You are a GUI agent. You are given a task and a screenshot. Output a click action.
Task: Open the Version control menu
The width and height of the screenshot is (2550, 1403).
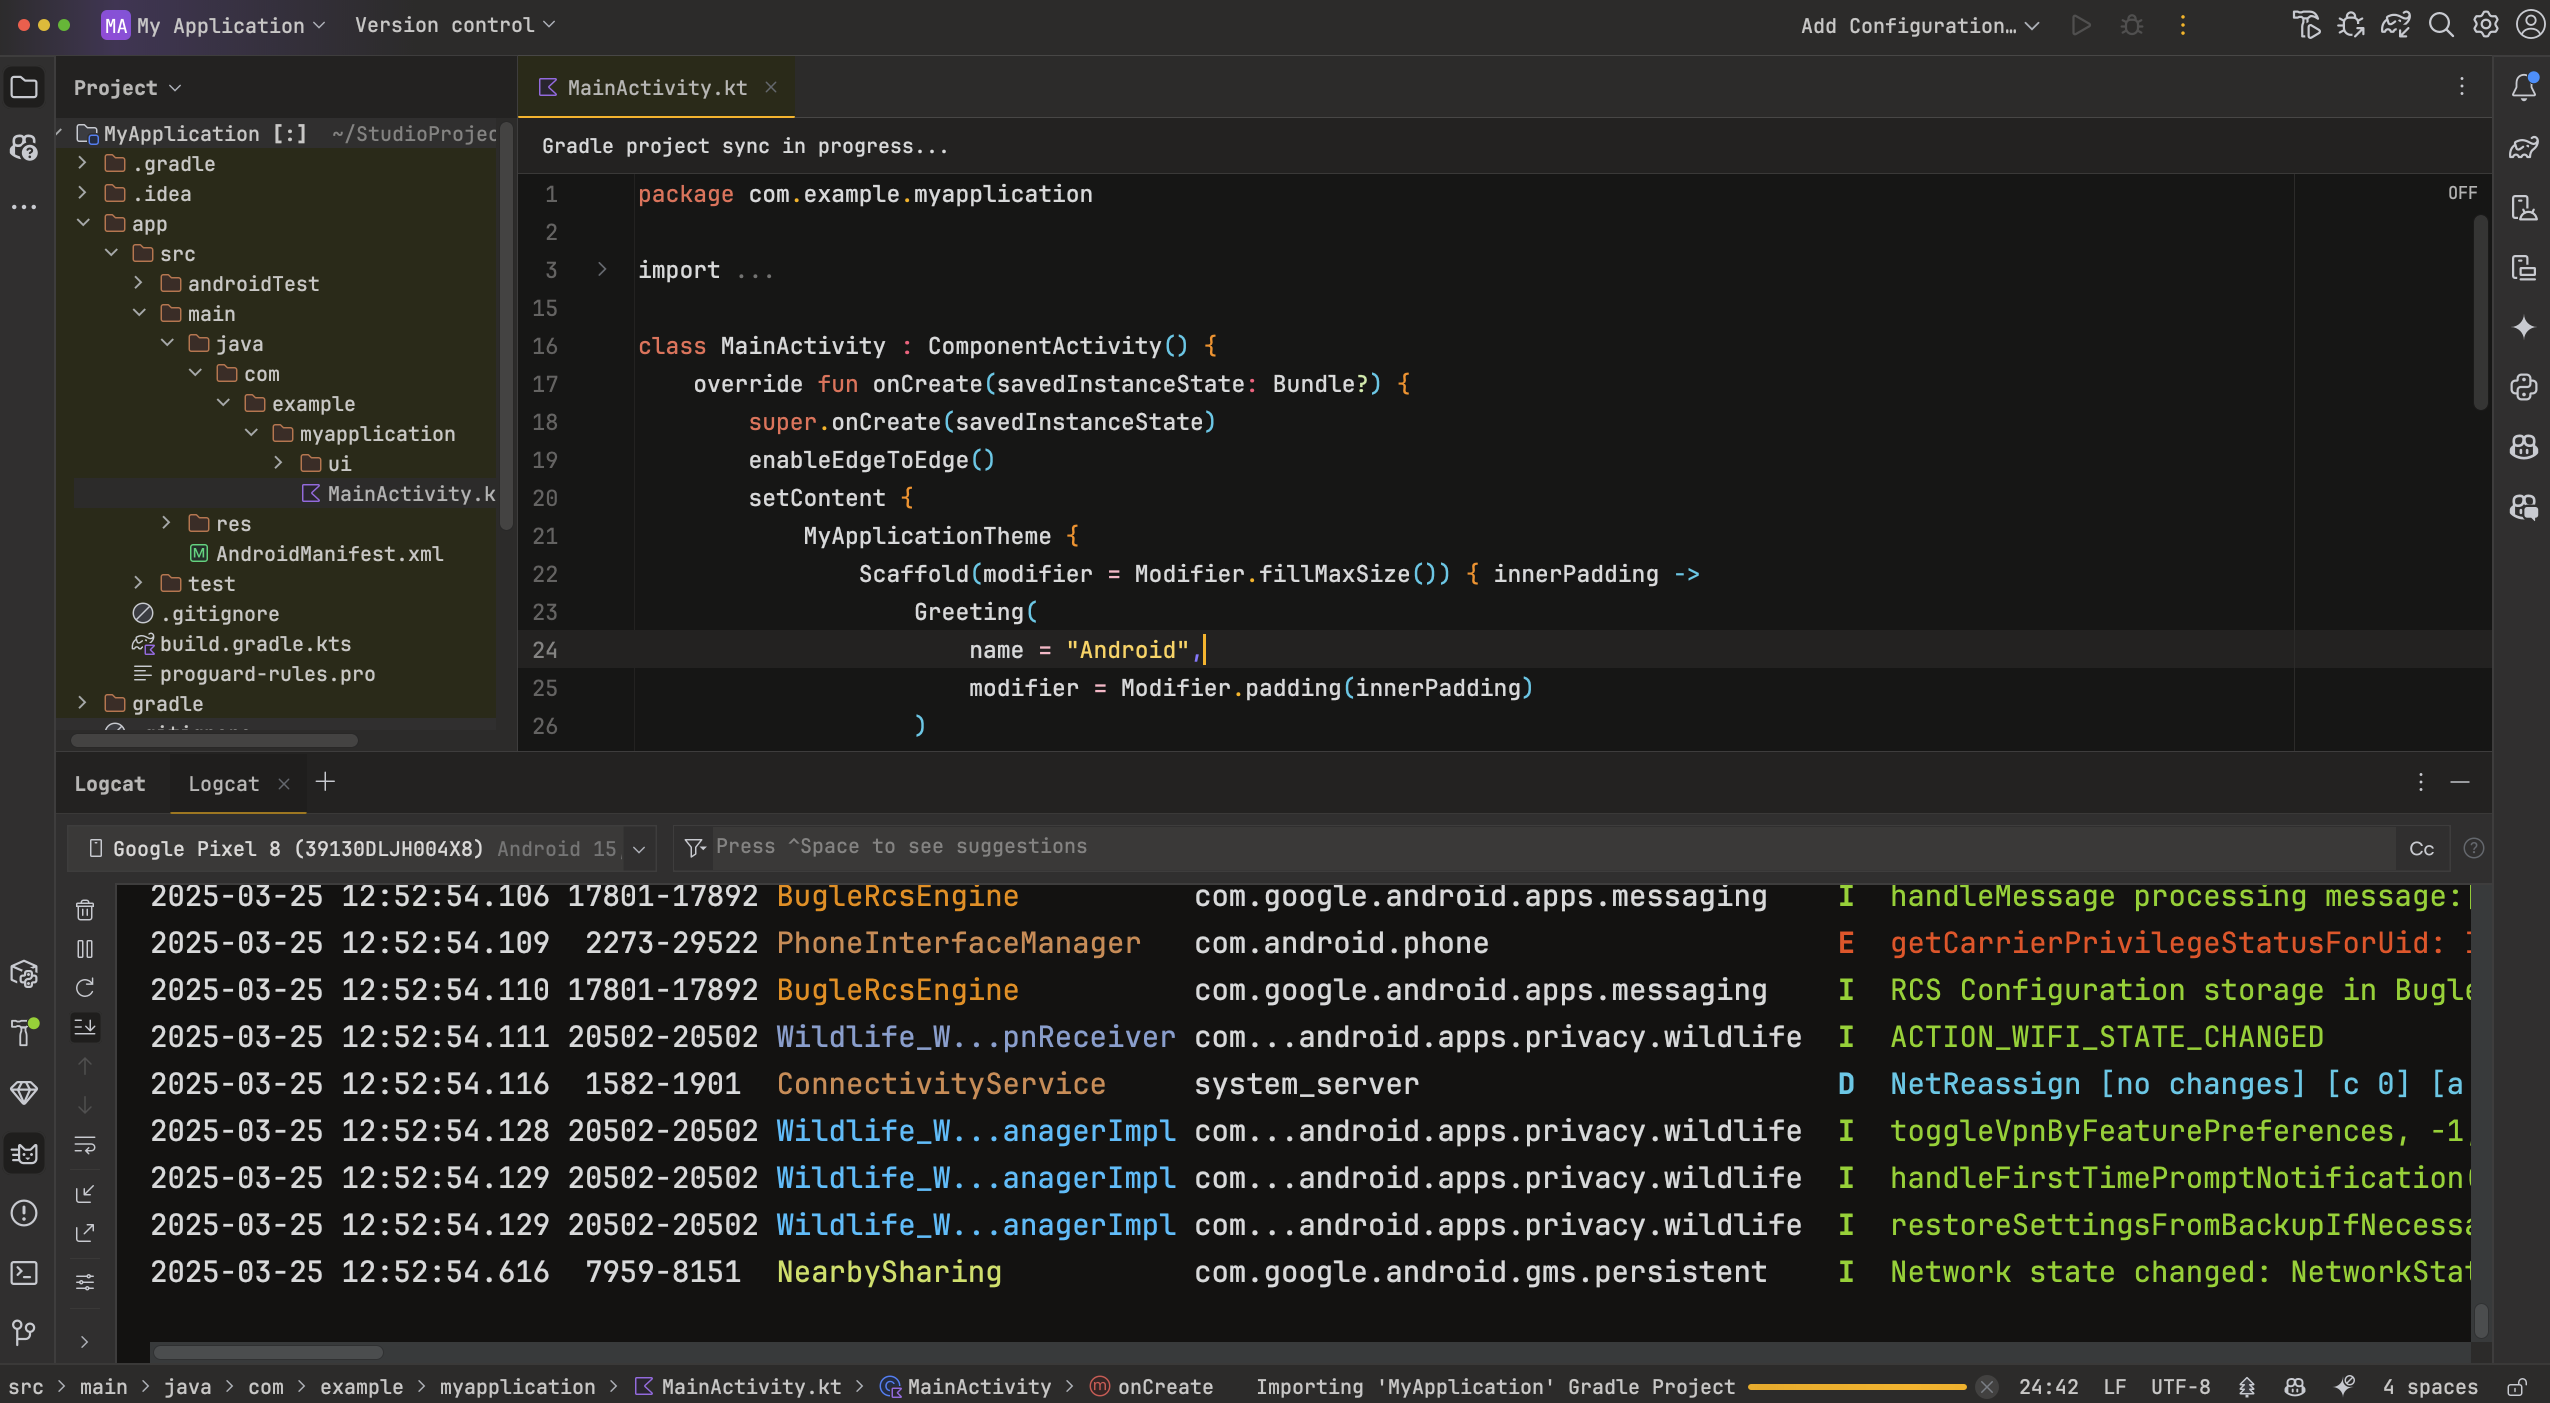tap(454, 25)
